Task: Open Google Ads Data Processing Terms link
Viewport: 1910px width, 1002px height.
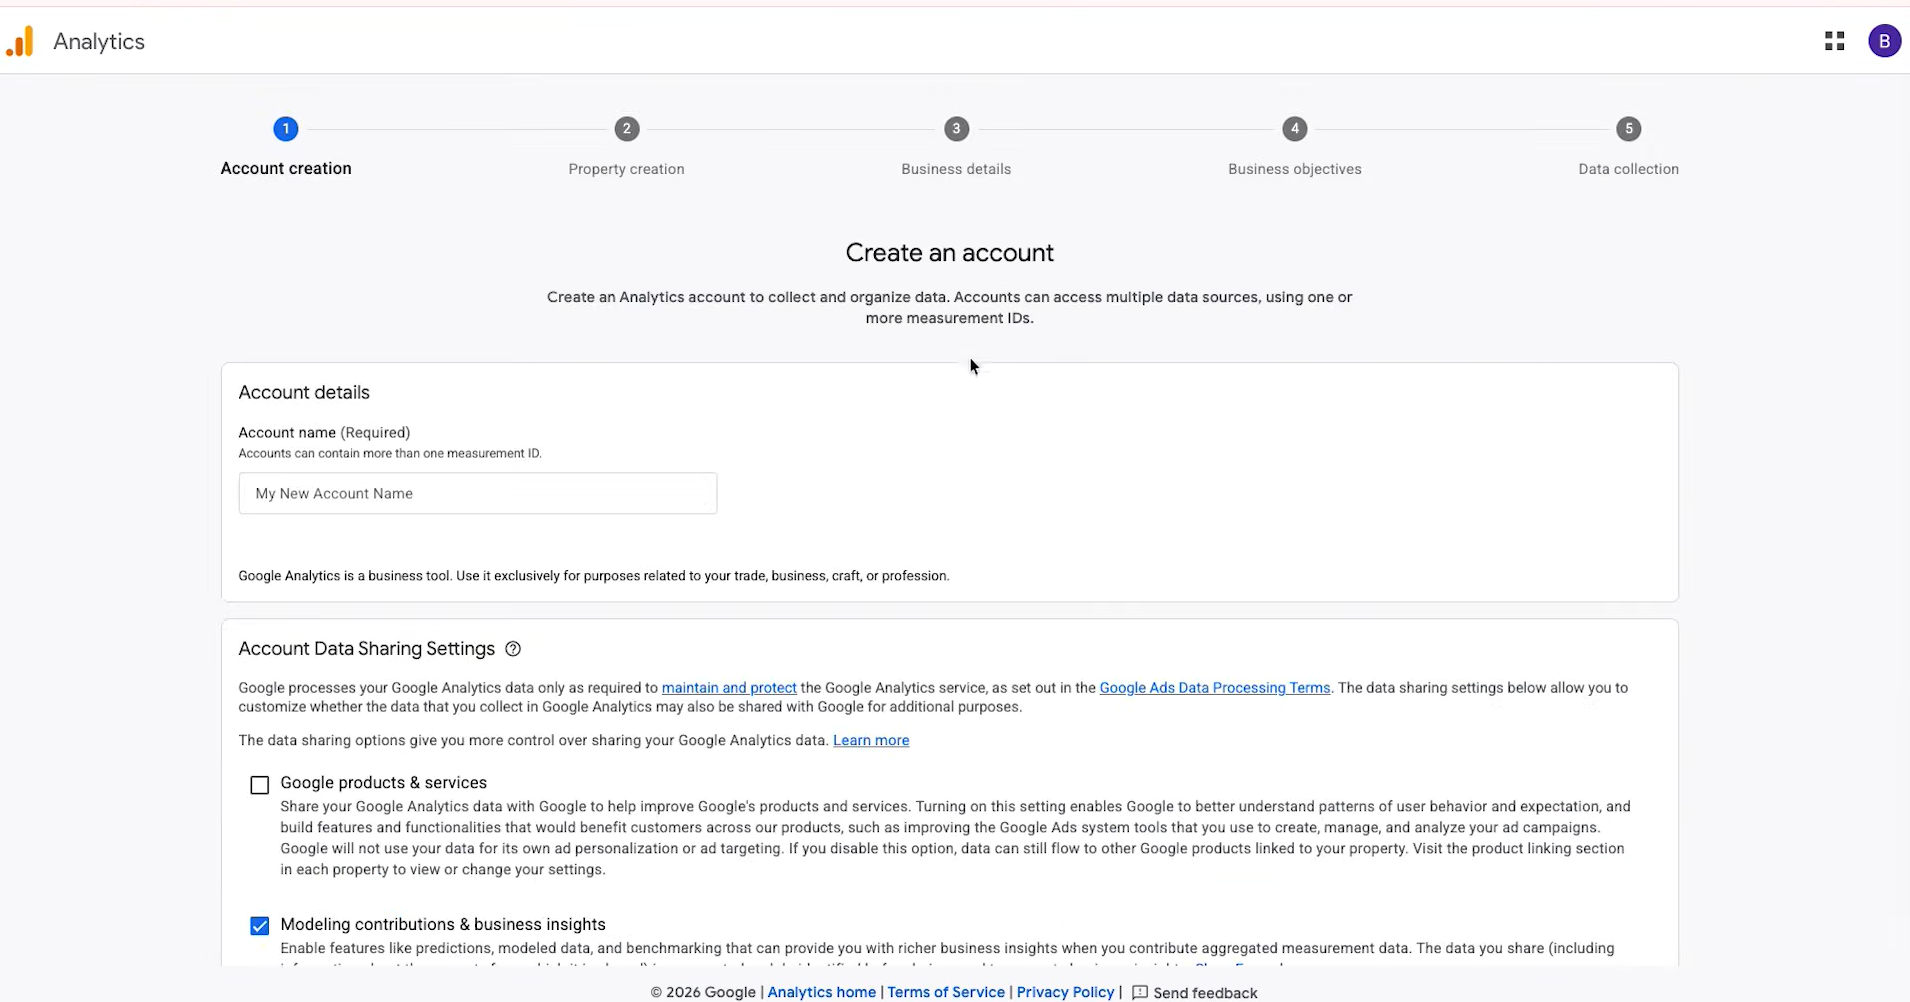Action: 1215,688
